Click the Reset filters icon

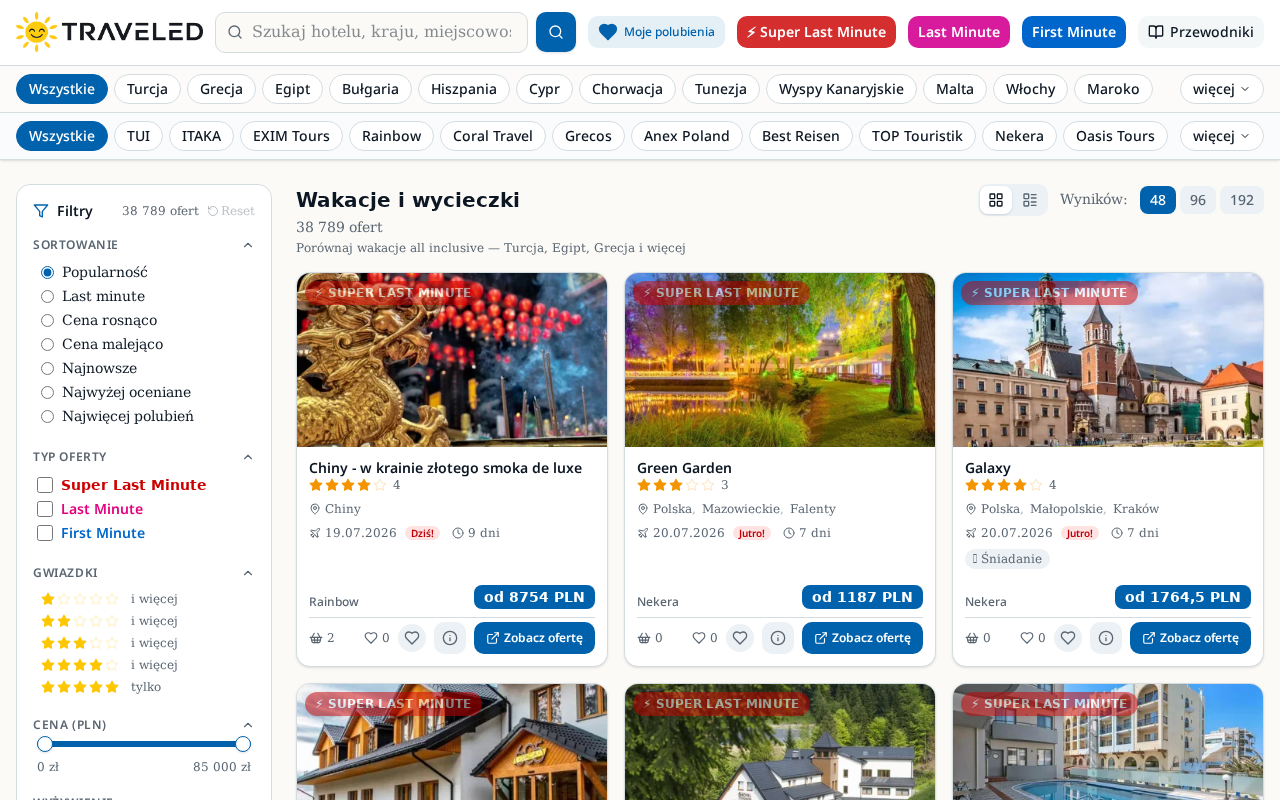pos(231,211)
